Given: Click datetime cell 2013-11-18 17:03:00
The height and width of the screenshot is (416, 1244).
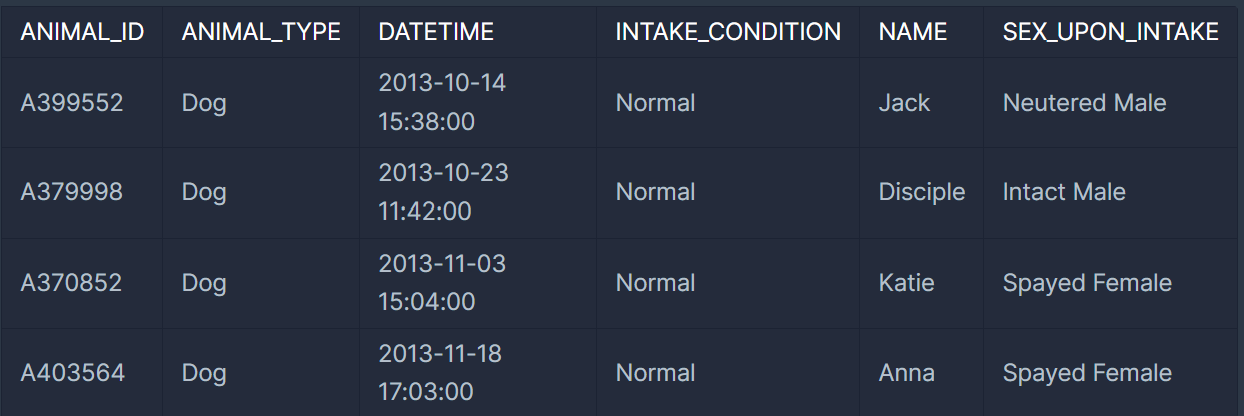Looking at the screenshot, I should click(x=440, y=372).
